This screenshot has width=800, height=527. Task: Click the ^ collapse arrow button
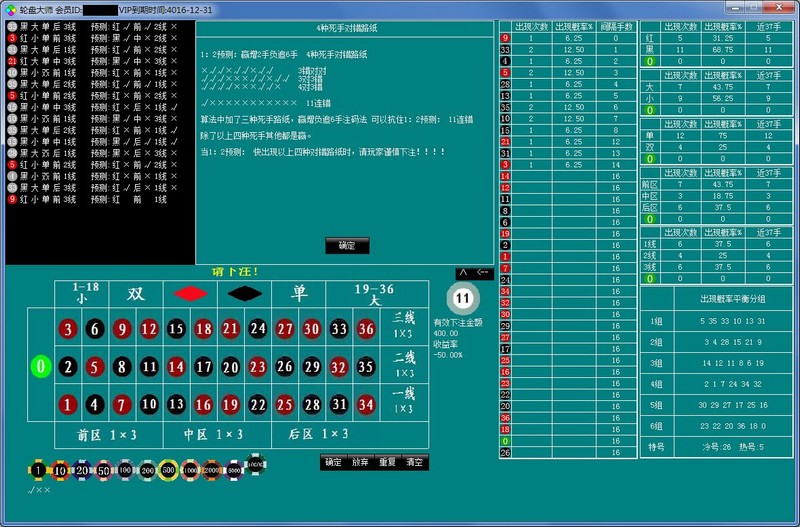point(462,272)
